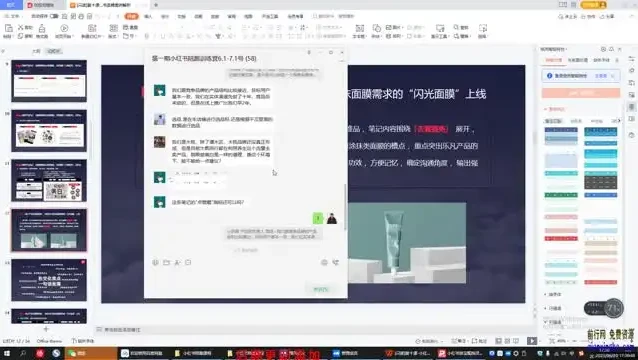This screenshot has height=360, width=638.
Task: Switch to the Animation ribbon tab
Action: [198, 16]
